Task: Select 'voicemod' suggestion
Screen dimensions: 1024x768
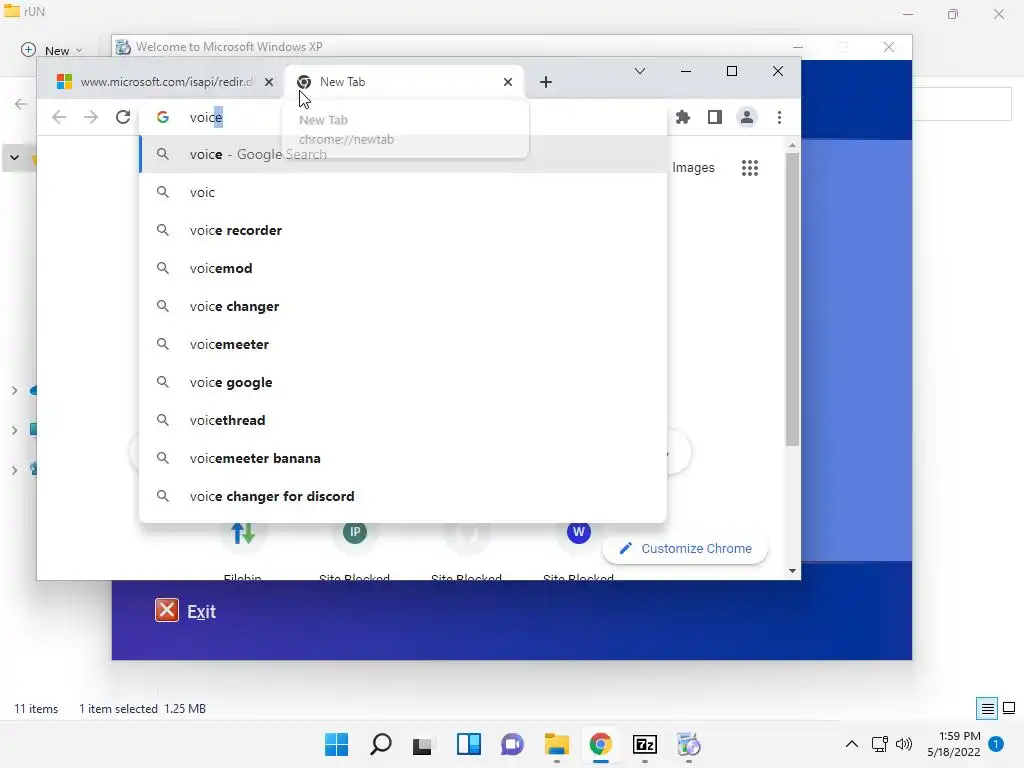Action: (x=403, y=268)
